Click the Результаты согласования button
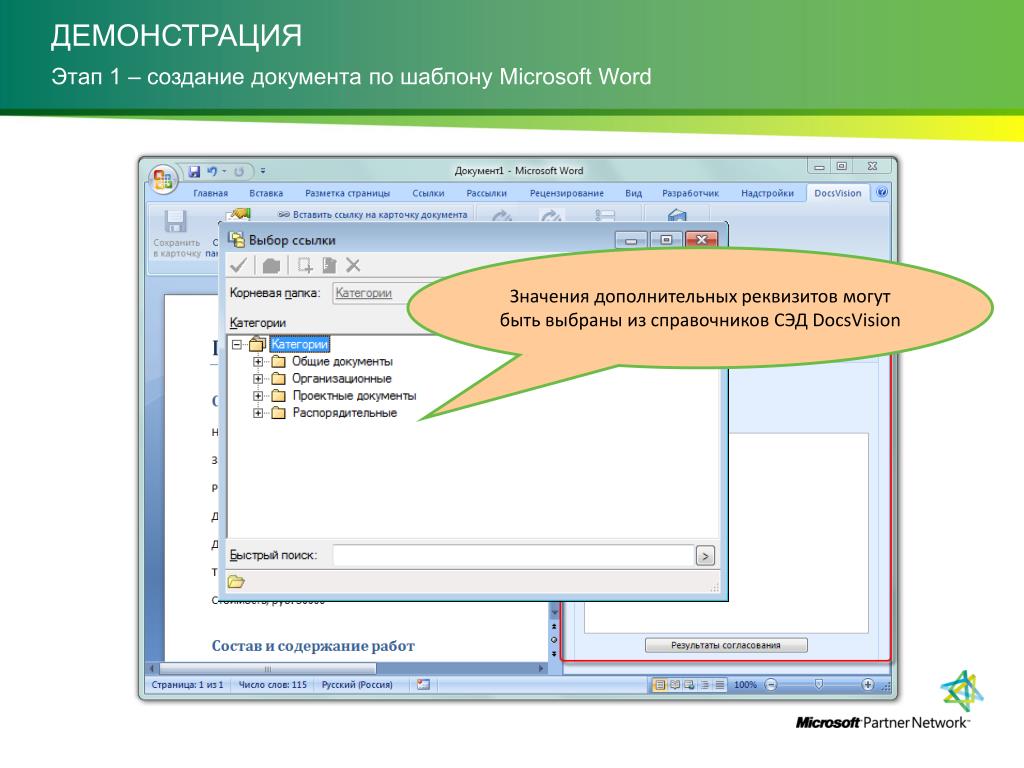 click(x=726, y=645)
